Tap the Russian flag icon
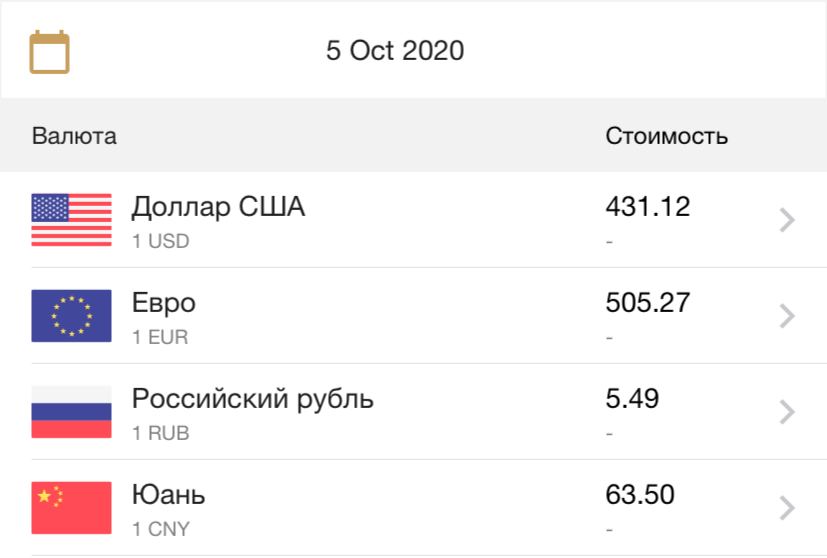The width and height of the screenshot is (827, 558). (x=71, y=412)
